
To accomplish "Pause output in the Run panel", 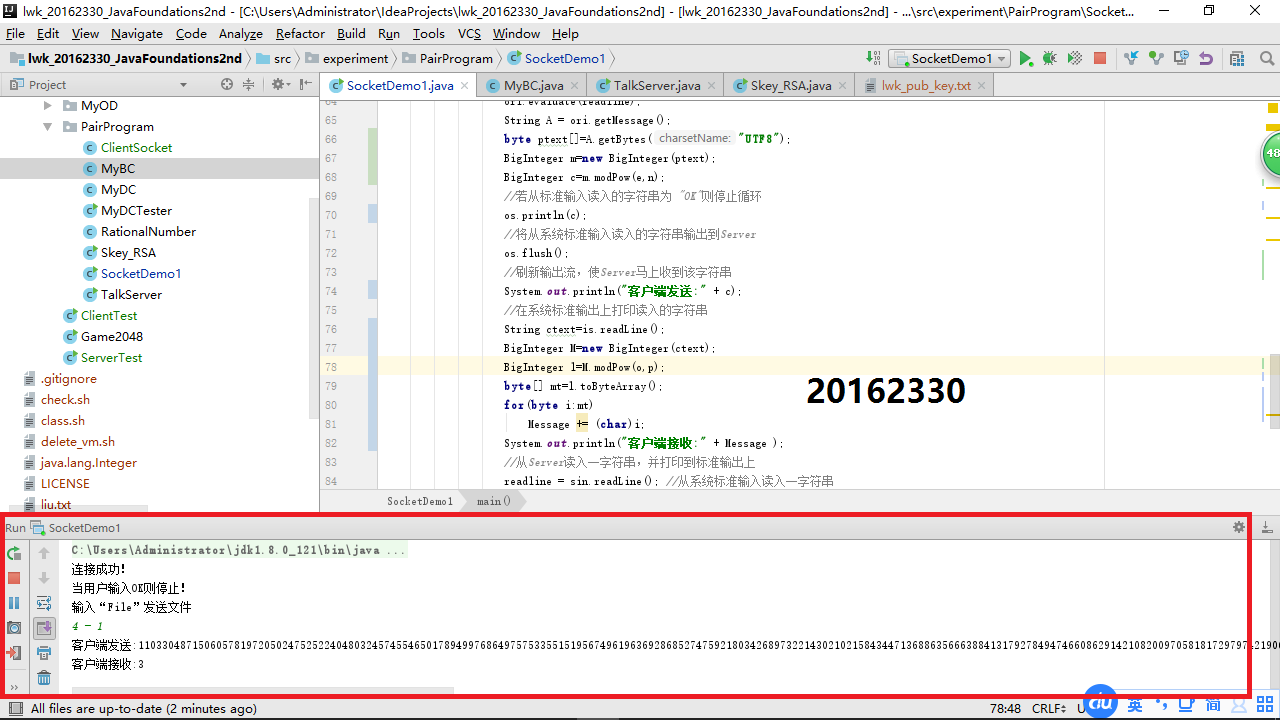I will click(14, 603).
